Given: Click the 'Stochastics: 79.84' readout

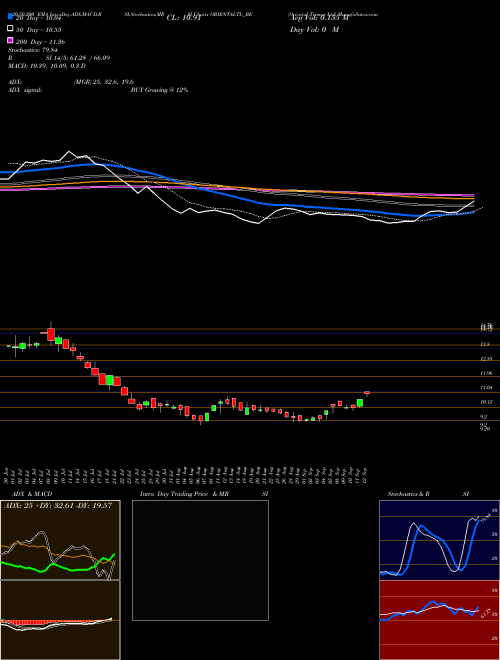Looking at the screenshot, I should click(x=33, y=50).
